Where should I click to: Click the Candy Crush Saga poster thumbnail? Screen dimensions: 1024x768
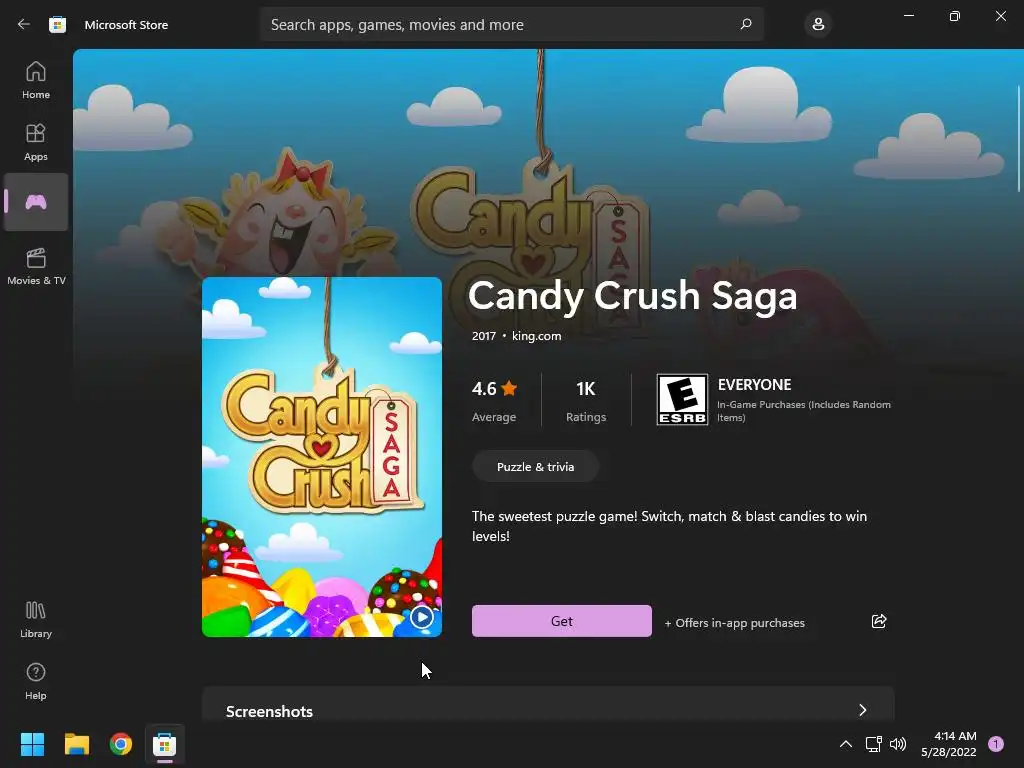(322, 456)
